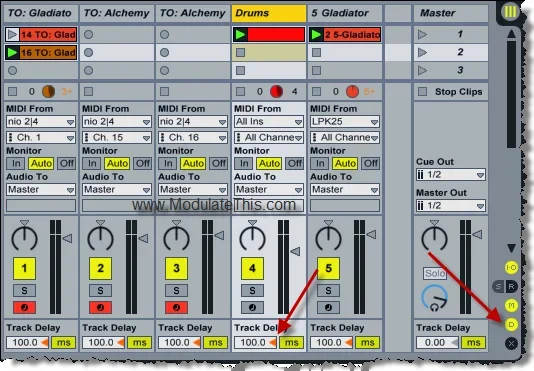
Task: Open the Cue Out 1/2 dropdown
Action: coord(451,175)
